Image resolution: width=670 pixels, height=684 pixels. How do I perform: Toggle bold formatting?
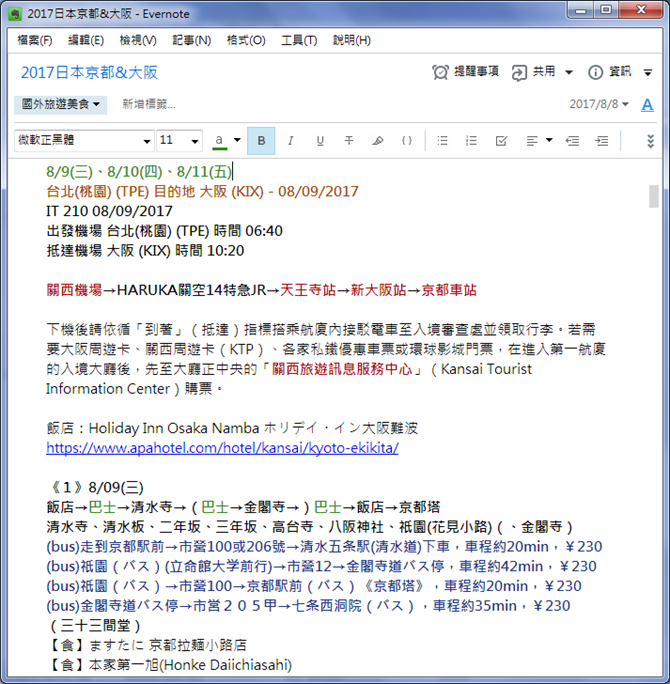261,141
